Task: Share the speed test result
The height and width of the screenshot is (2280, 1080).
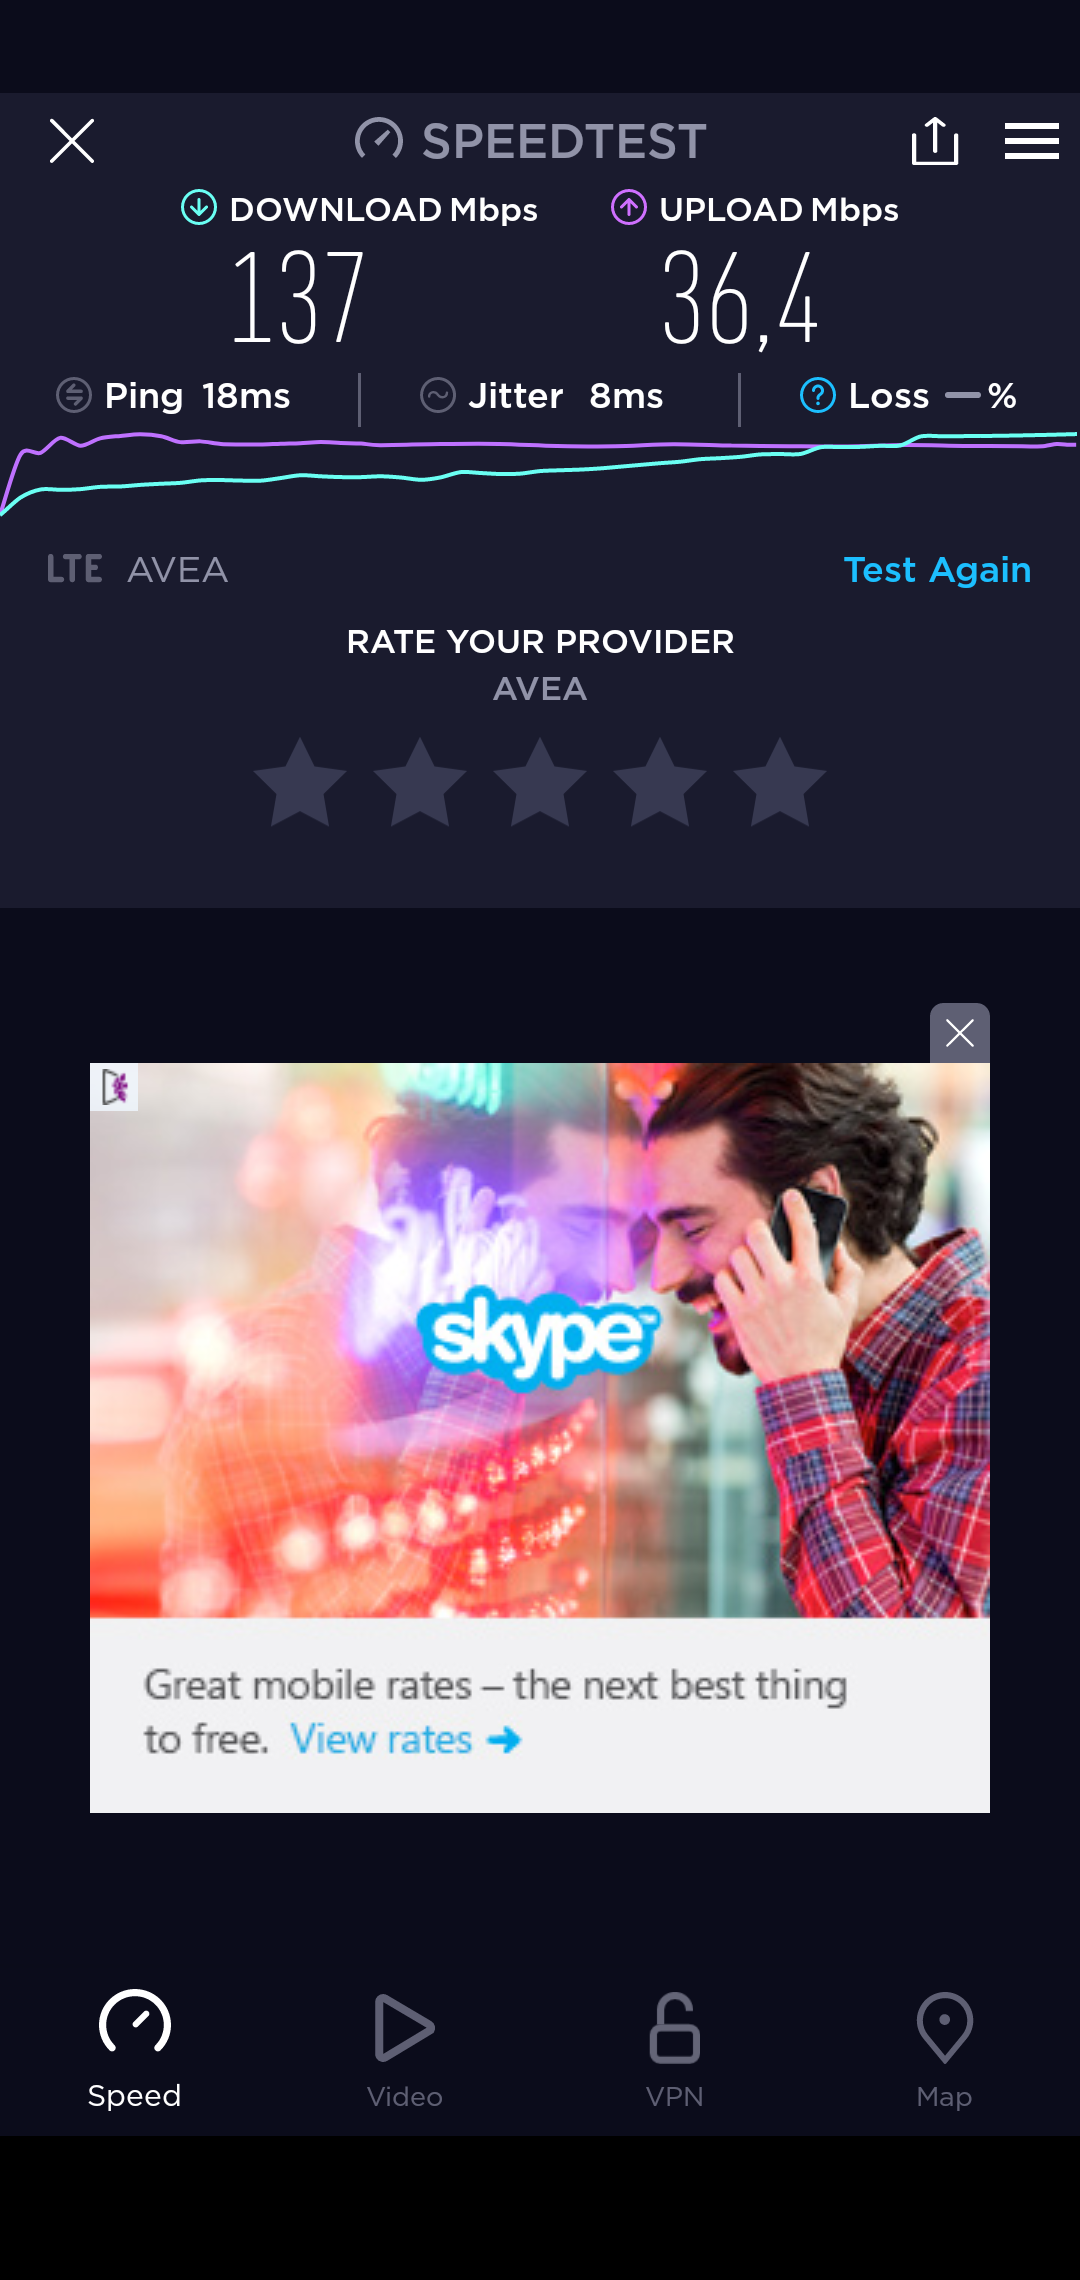Action: tap(935, 141)
